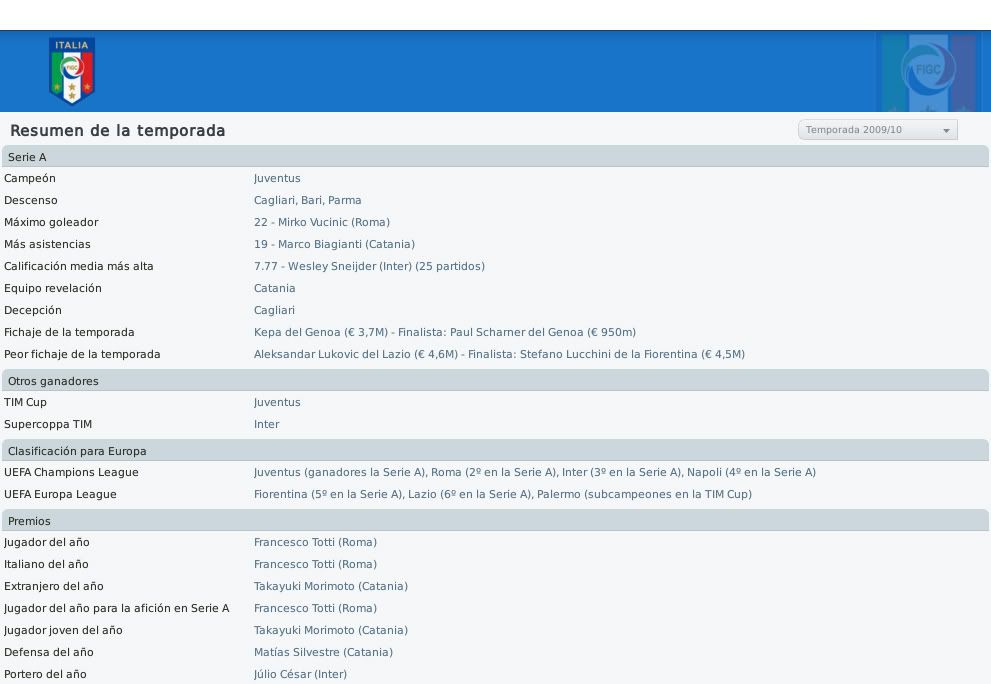Click the Resumen de la temporada title
The image size is (991, 684).
(118, 131)
